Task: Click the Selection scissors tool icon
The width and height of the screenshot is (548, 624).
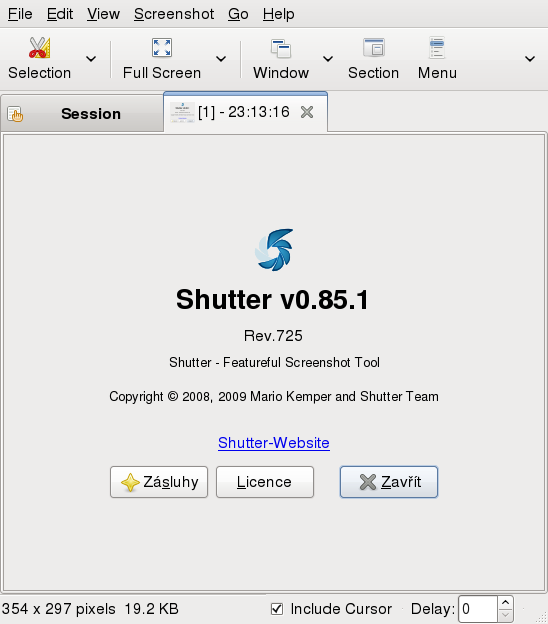Action: tap(39, 48)
